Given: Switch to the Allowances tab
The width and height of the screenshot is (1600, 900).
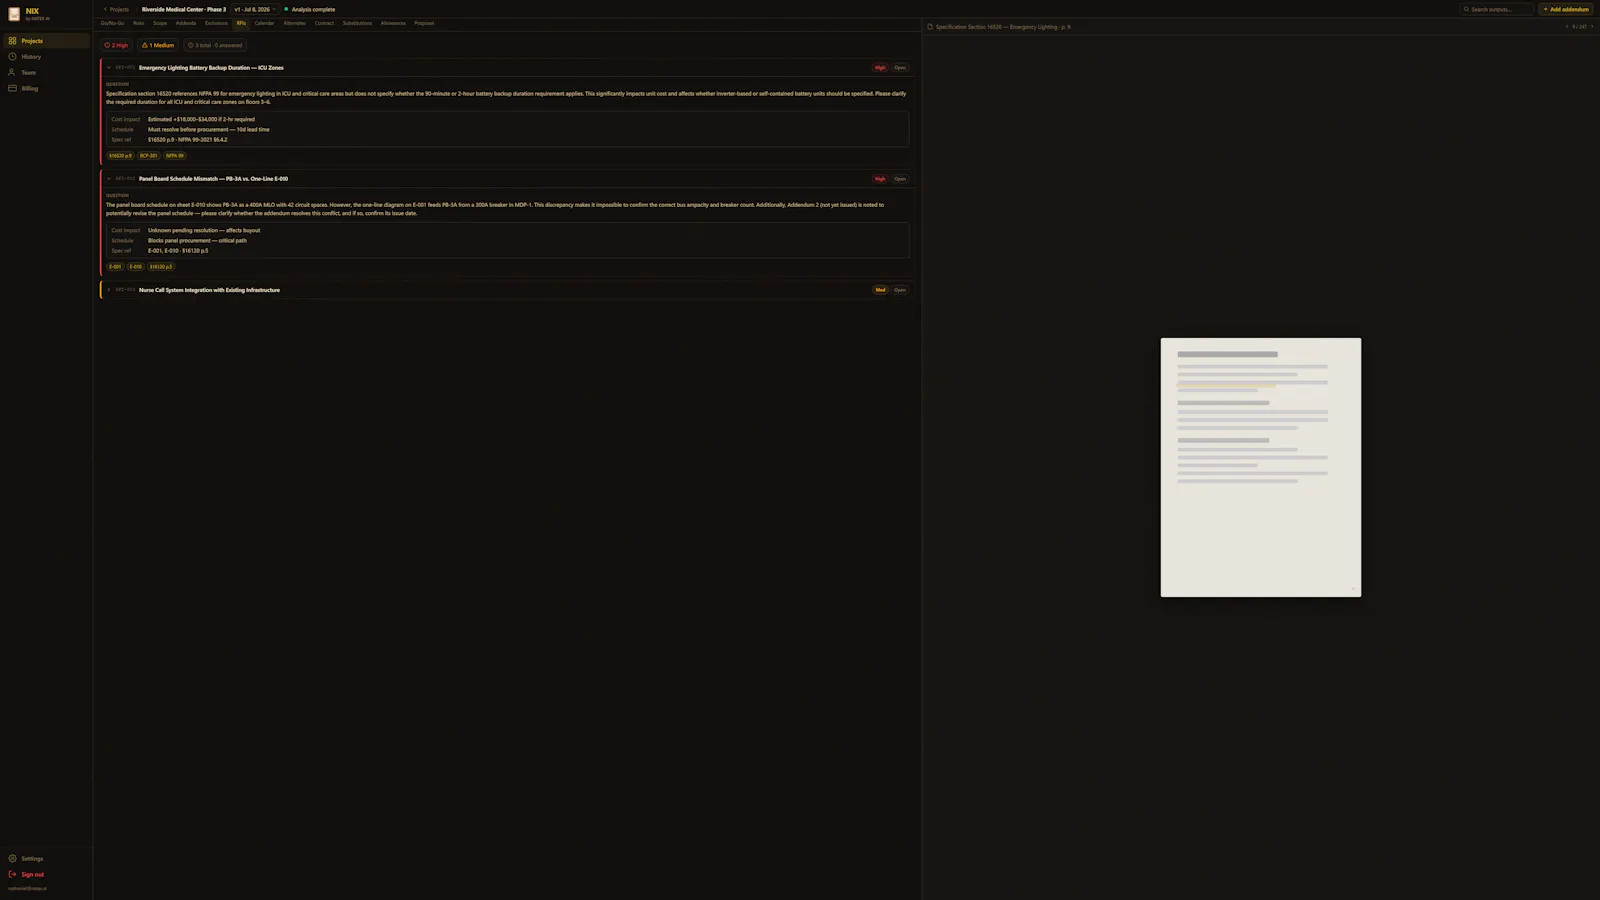Looking at the screenshot, I should pos(393,23).
